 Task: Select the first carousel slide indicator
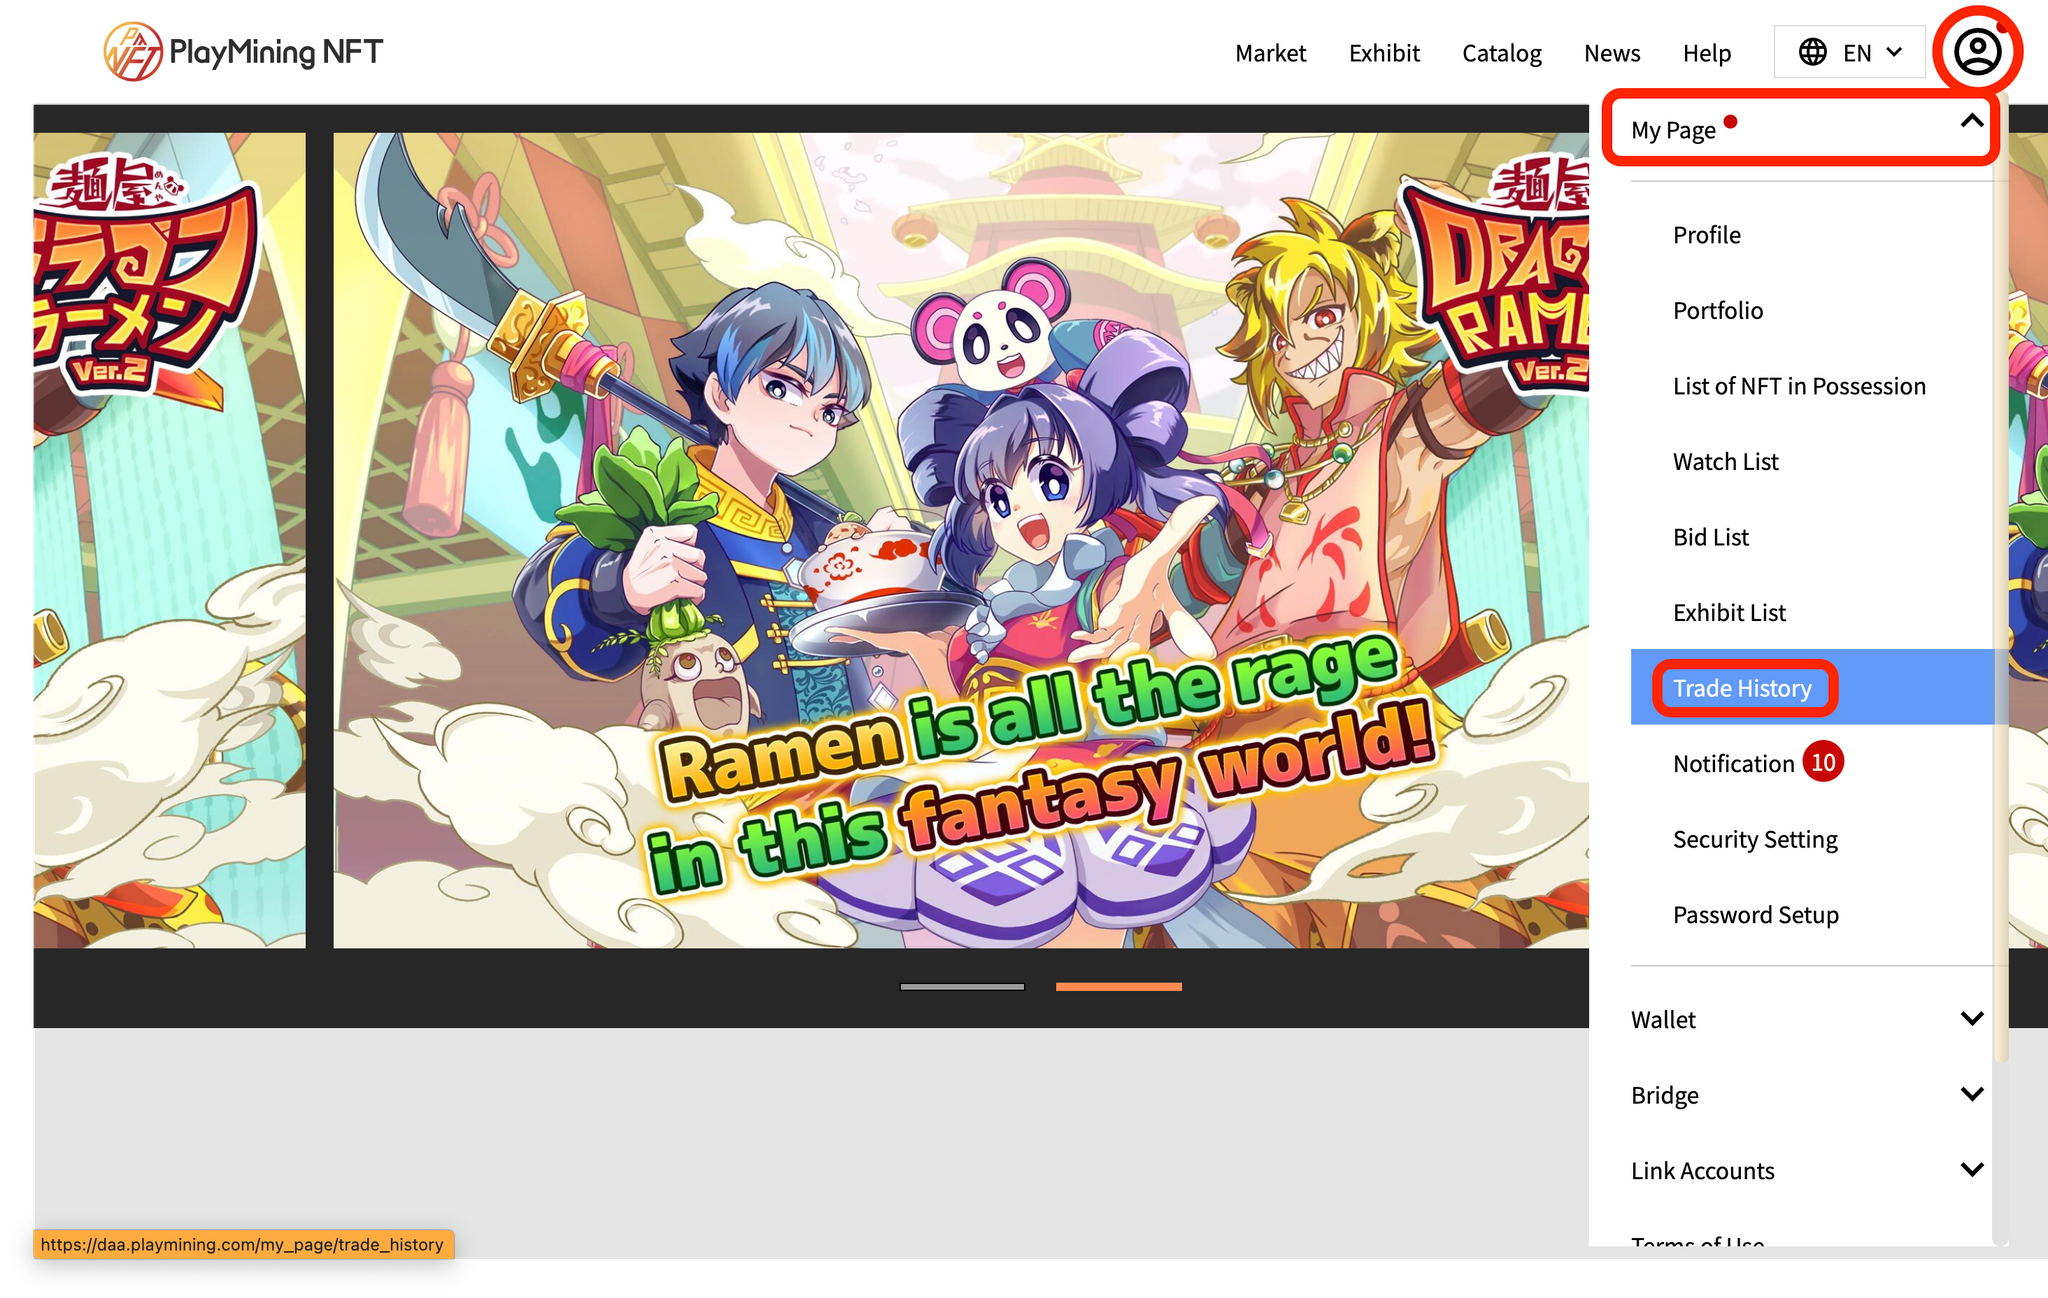click(x=962, y=987)
